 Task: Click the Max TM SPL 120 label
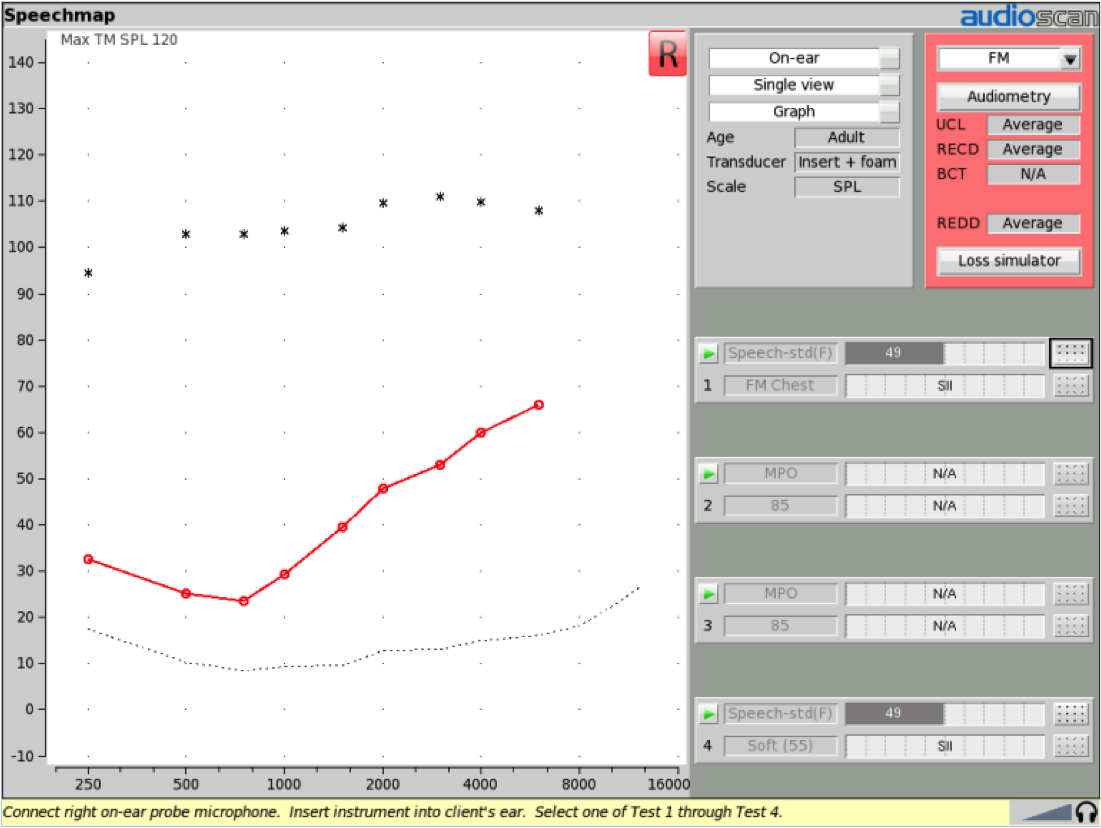tap(119, 40)
